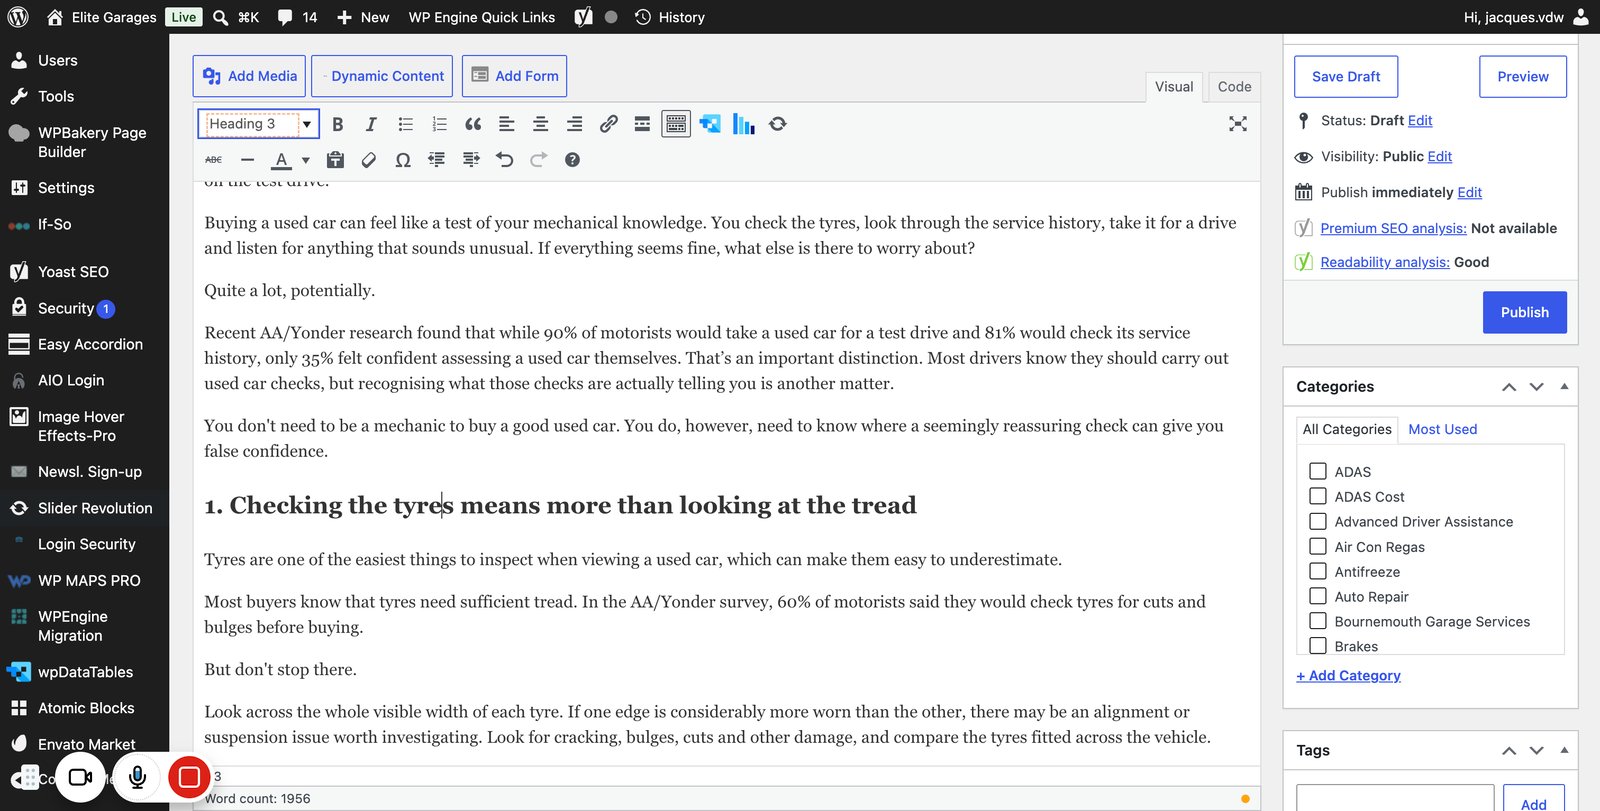Center-align the text
Viewport: 1600px width, 811px height.
click(540, 124)
